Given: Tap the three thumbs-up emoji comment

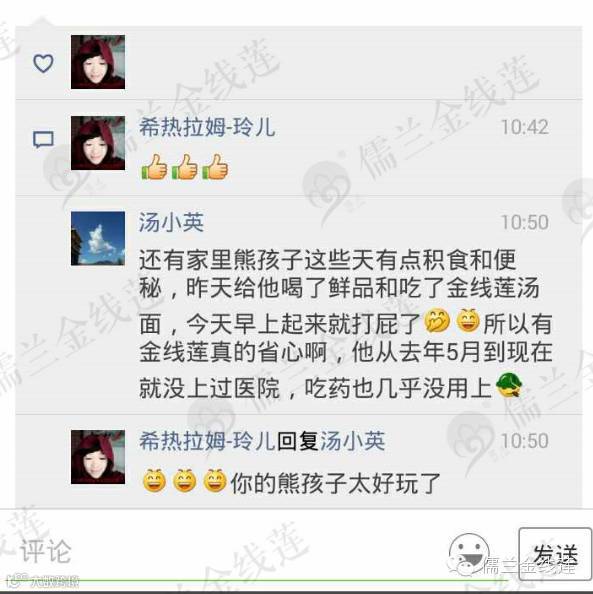Looking at the screenshot, I should (x=185, y=167).
